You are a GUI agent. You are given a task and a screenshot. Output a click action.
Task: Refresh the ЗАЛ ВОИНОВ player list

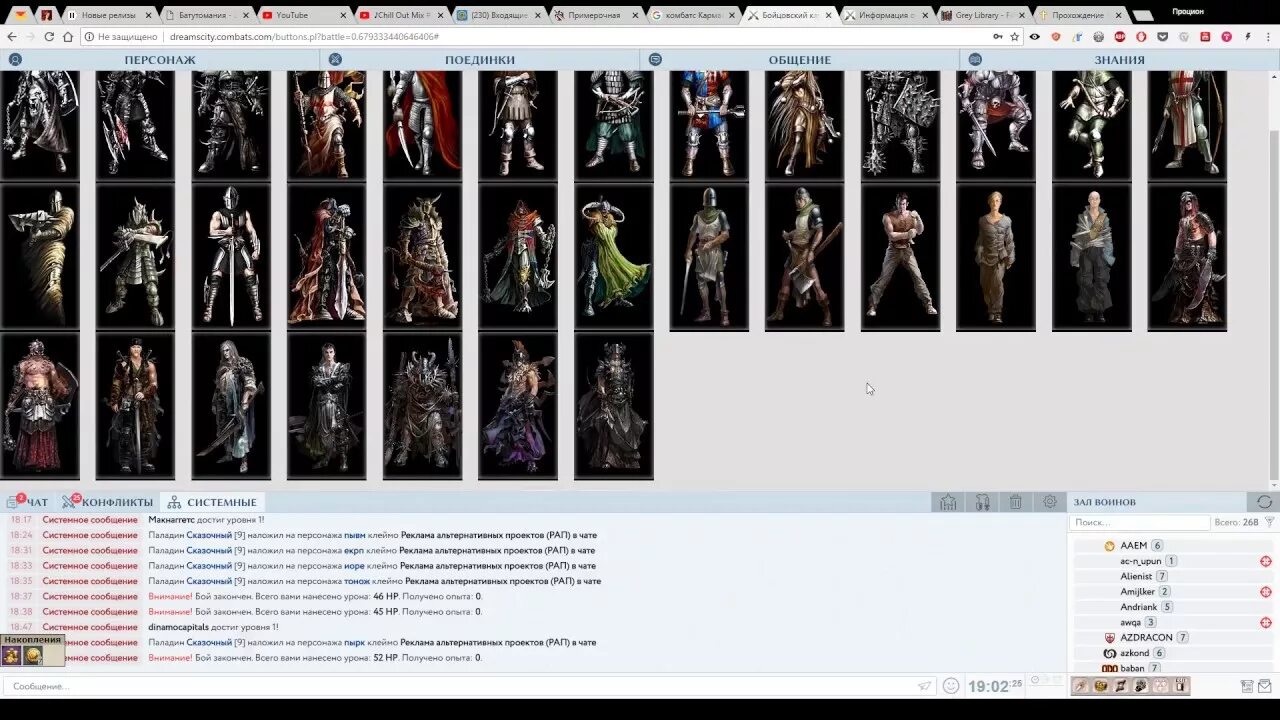click(x=1265, y=502)
